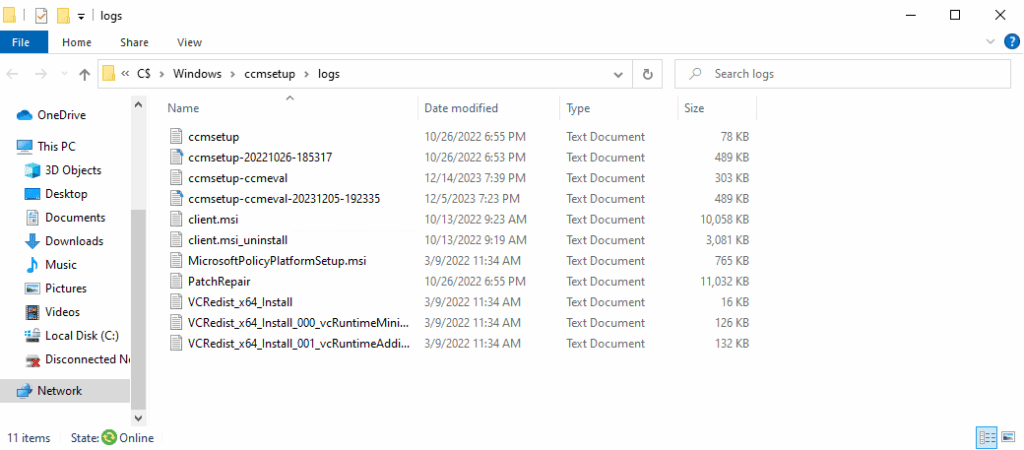Viewport: 1024px width, 450px height.
Task: Click the forward navigation arrow
Action: [x=40, y=74]
